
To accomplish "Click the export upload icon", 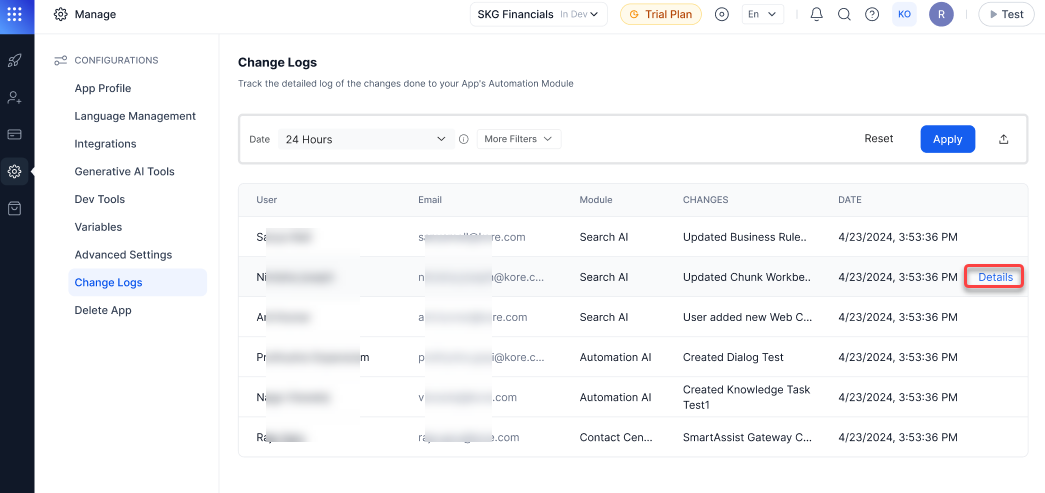I will (1003, 139).
